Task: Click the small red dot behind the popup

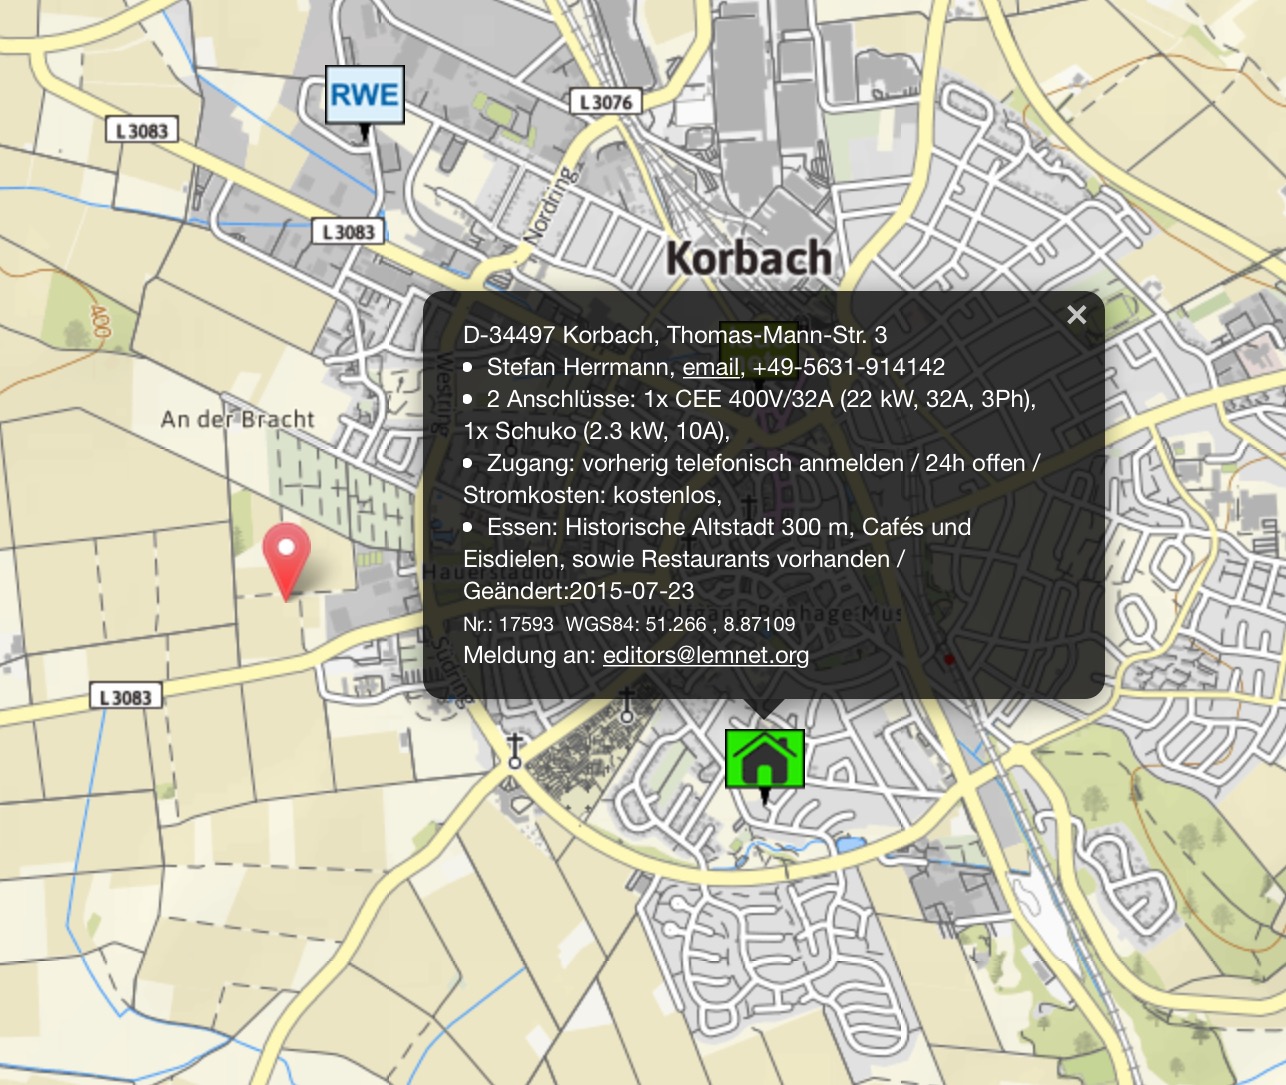Action: coord(949,659)
